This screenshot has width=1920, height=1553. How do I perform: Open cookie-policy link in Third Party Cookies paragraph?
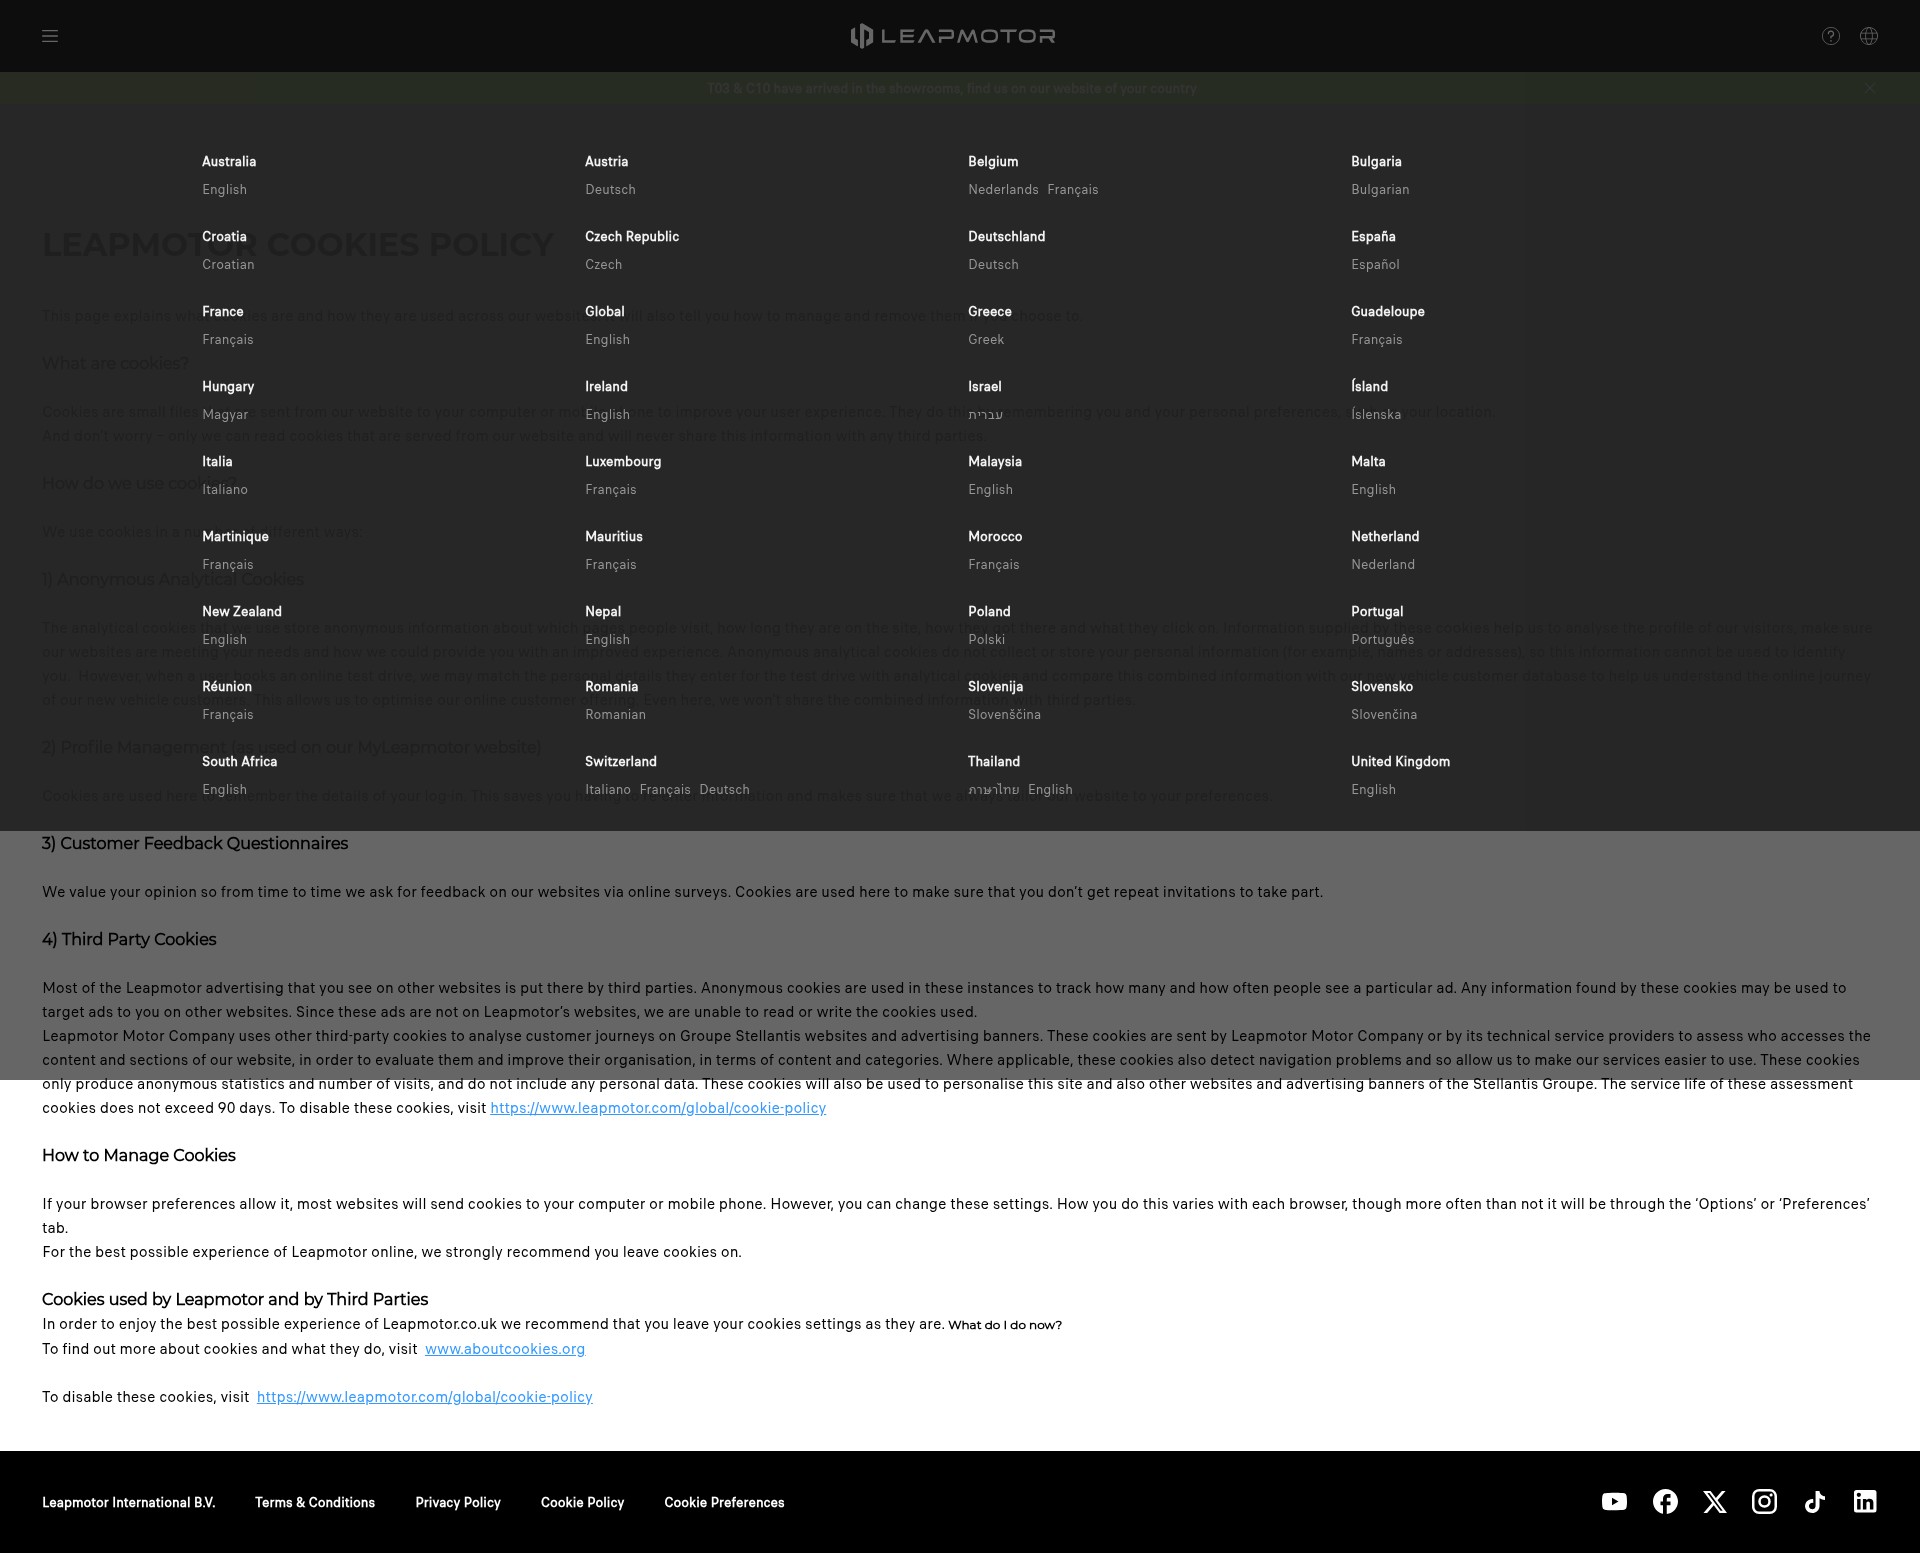click(x=658, y=1107)
